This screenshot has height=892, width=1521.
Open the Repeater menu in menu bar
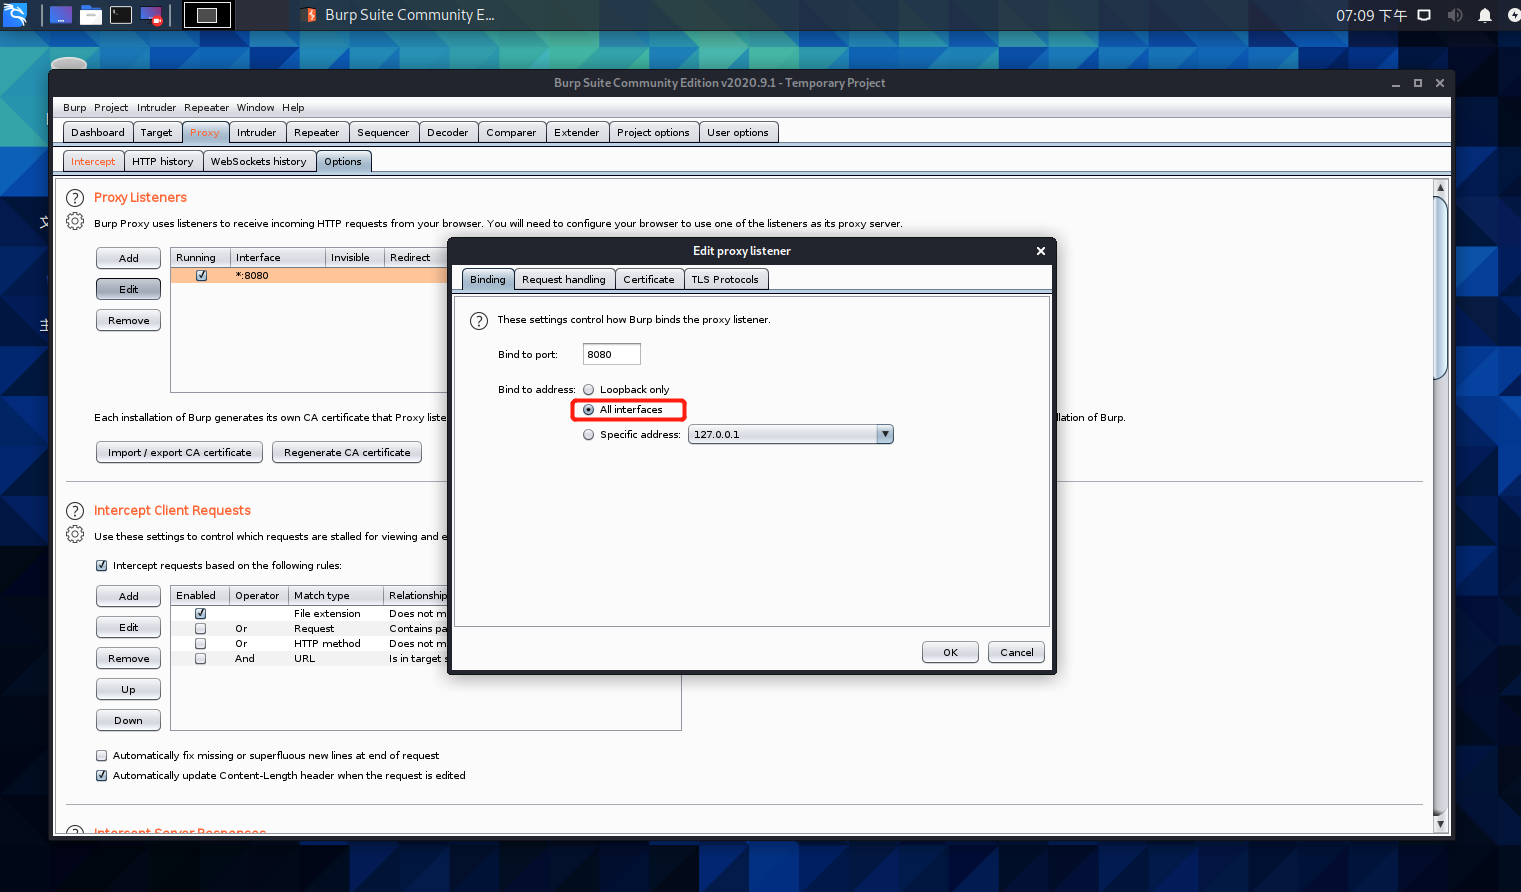tap(206, 108)
